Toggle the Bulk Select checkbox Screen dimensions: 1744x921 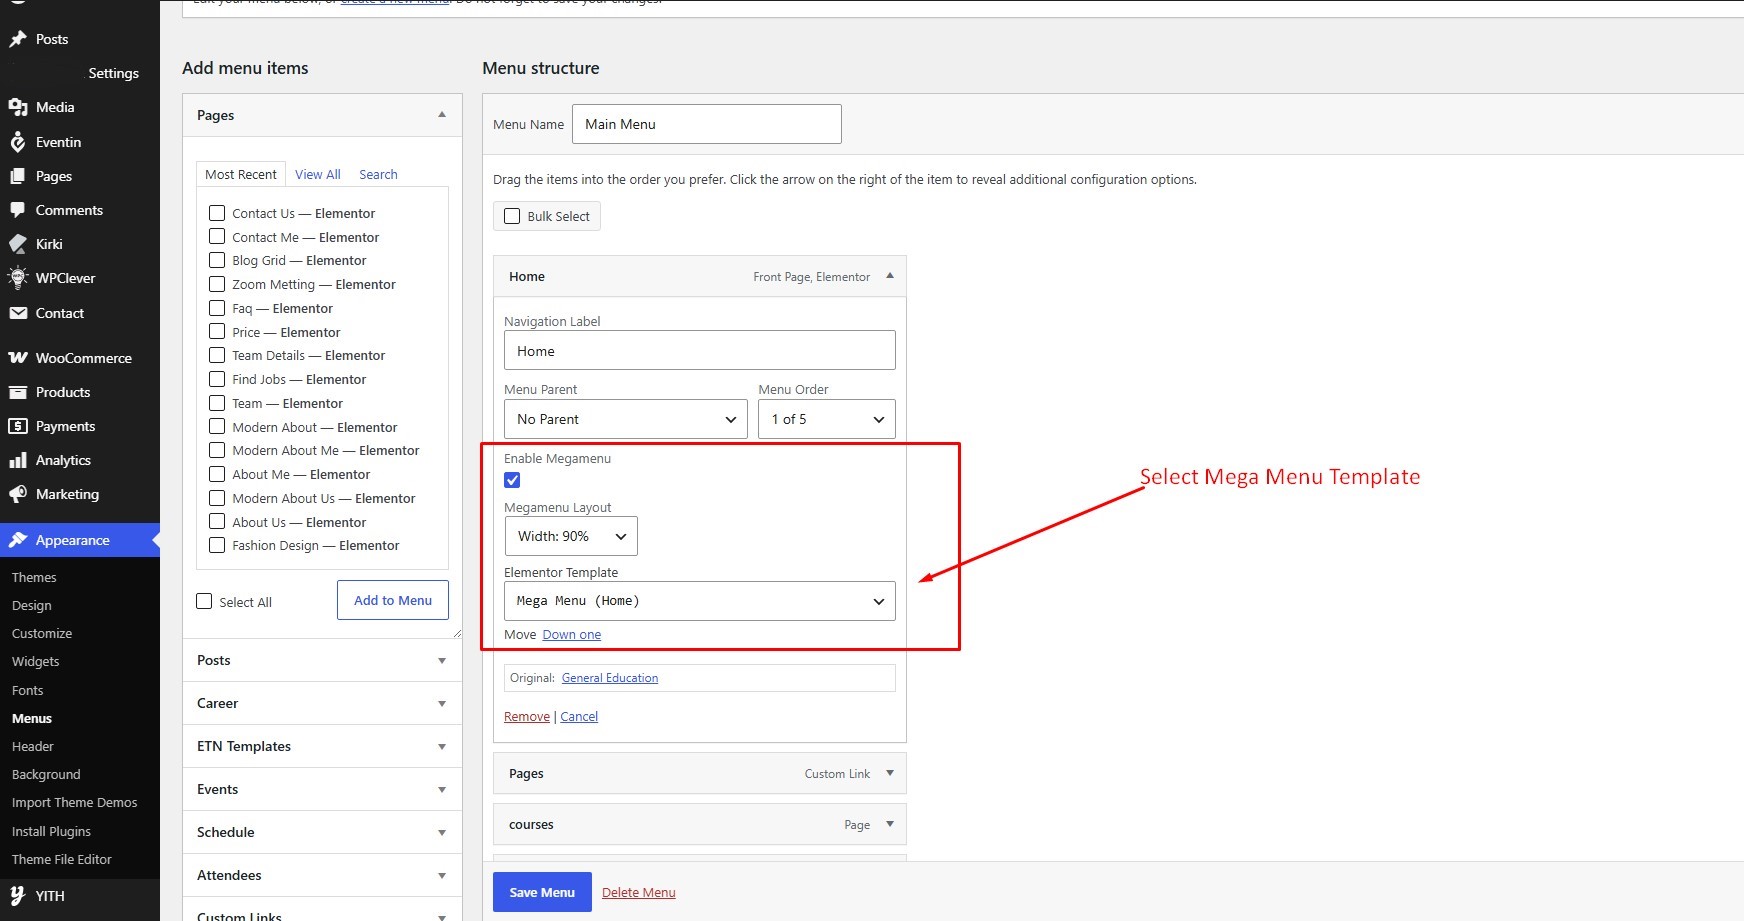[512, 216]
